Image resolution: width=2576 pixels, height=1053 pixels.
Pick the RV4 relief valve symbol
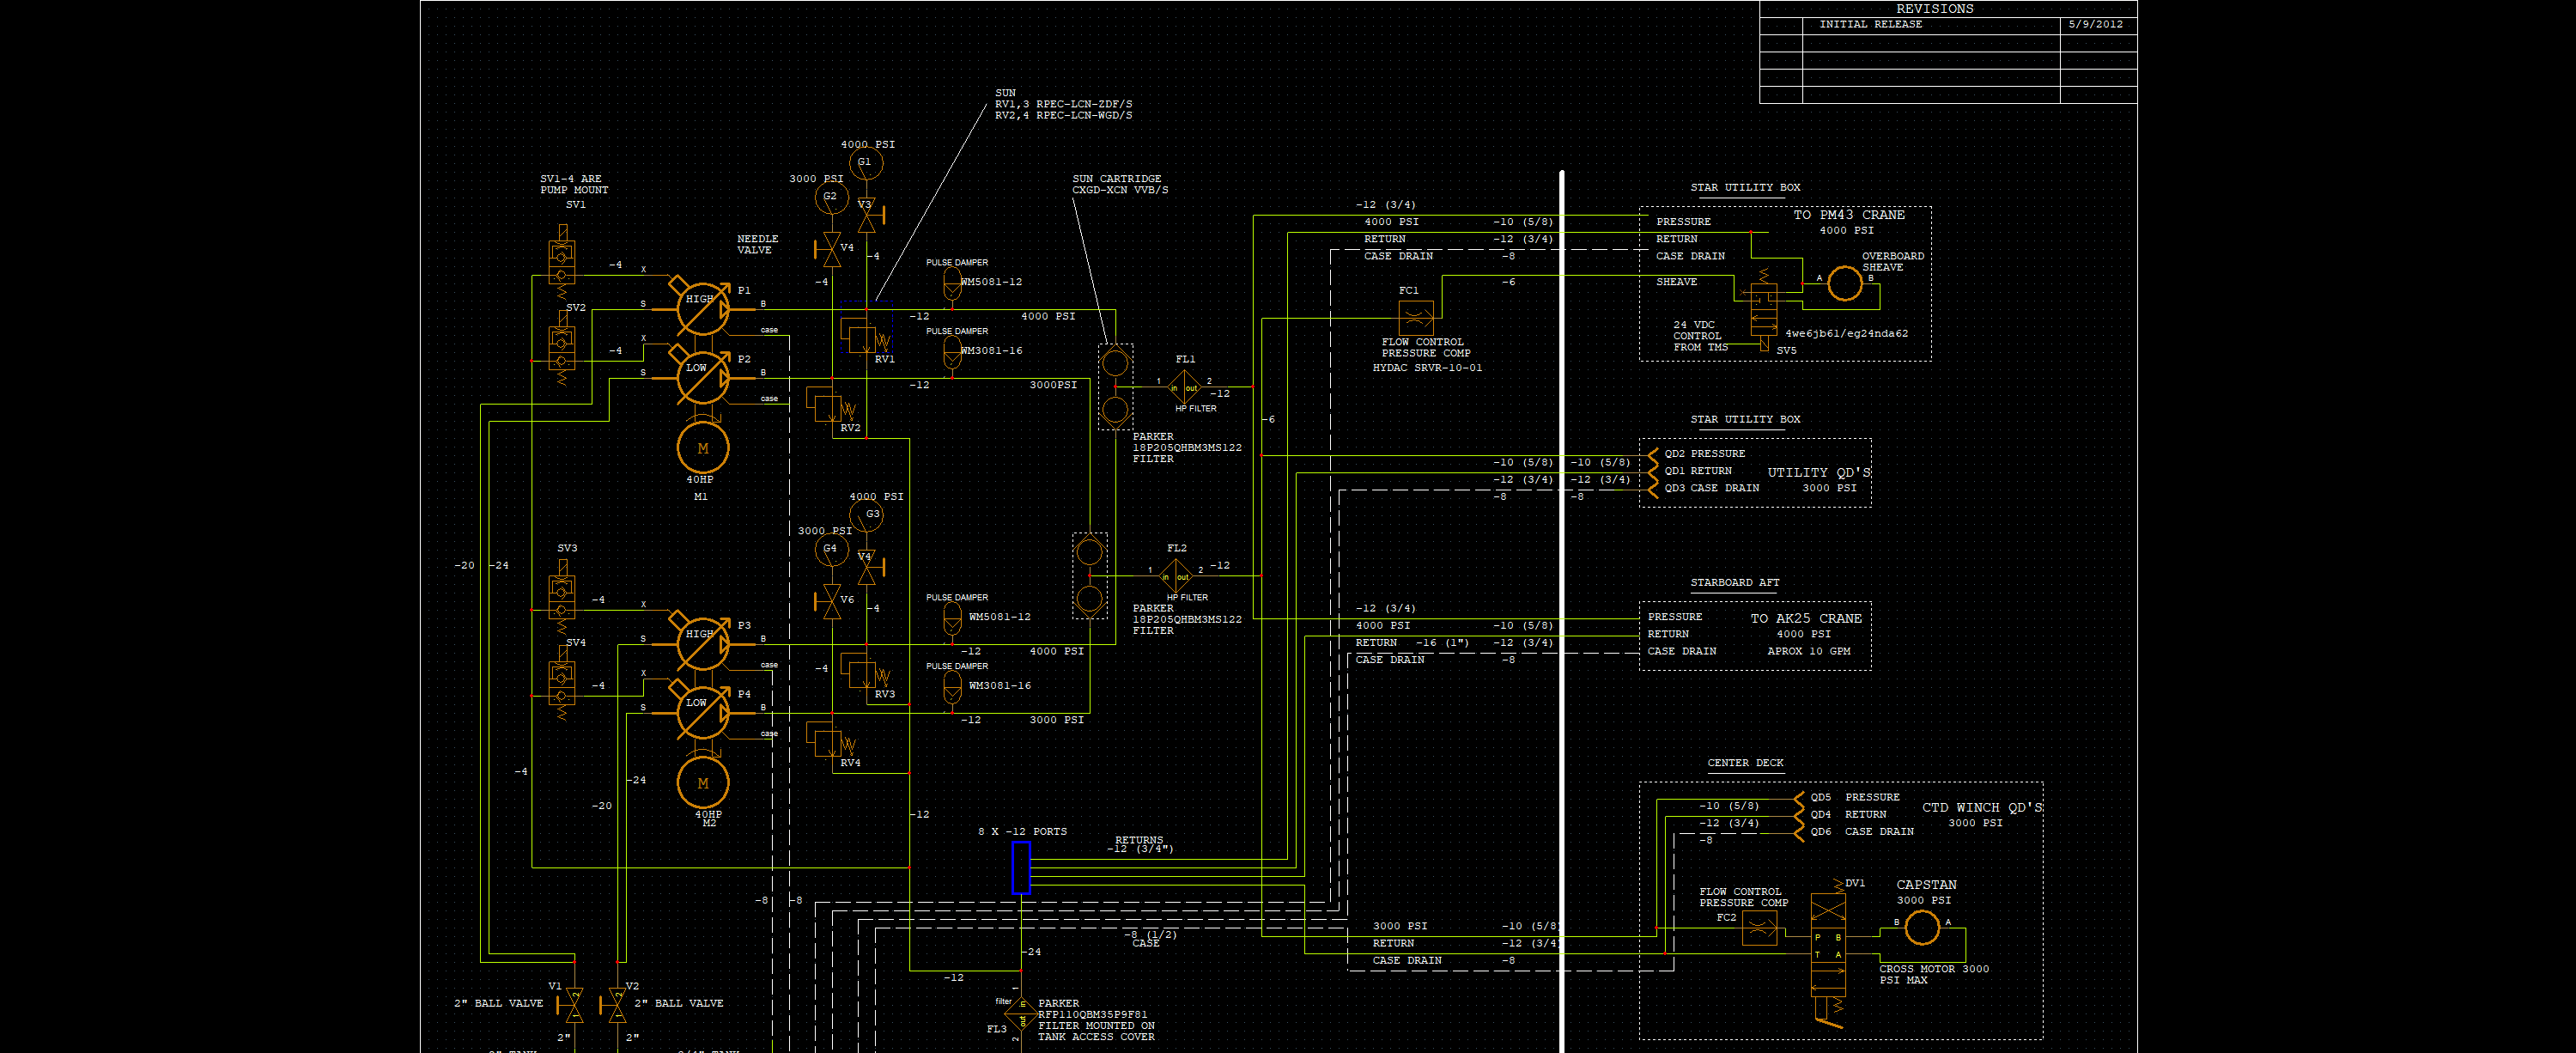pyautogui.click(x=832, y=738)
